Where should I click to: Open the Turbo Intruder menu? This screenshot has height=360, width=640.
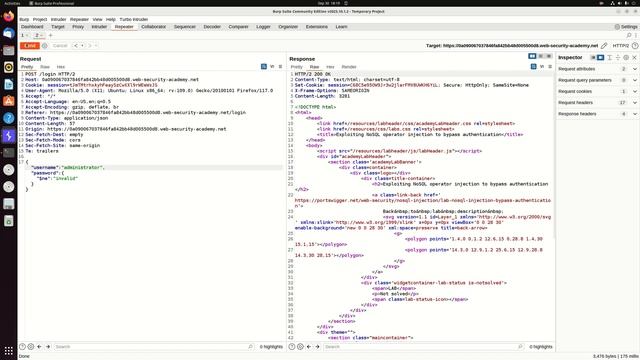pyautogui.click(x=134, y=19)
